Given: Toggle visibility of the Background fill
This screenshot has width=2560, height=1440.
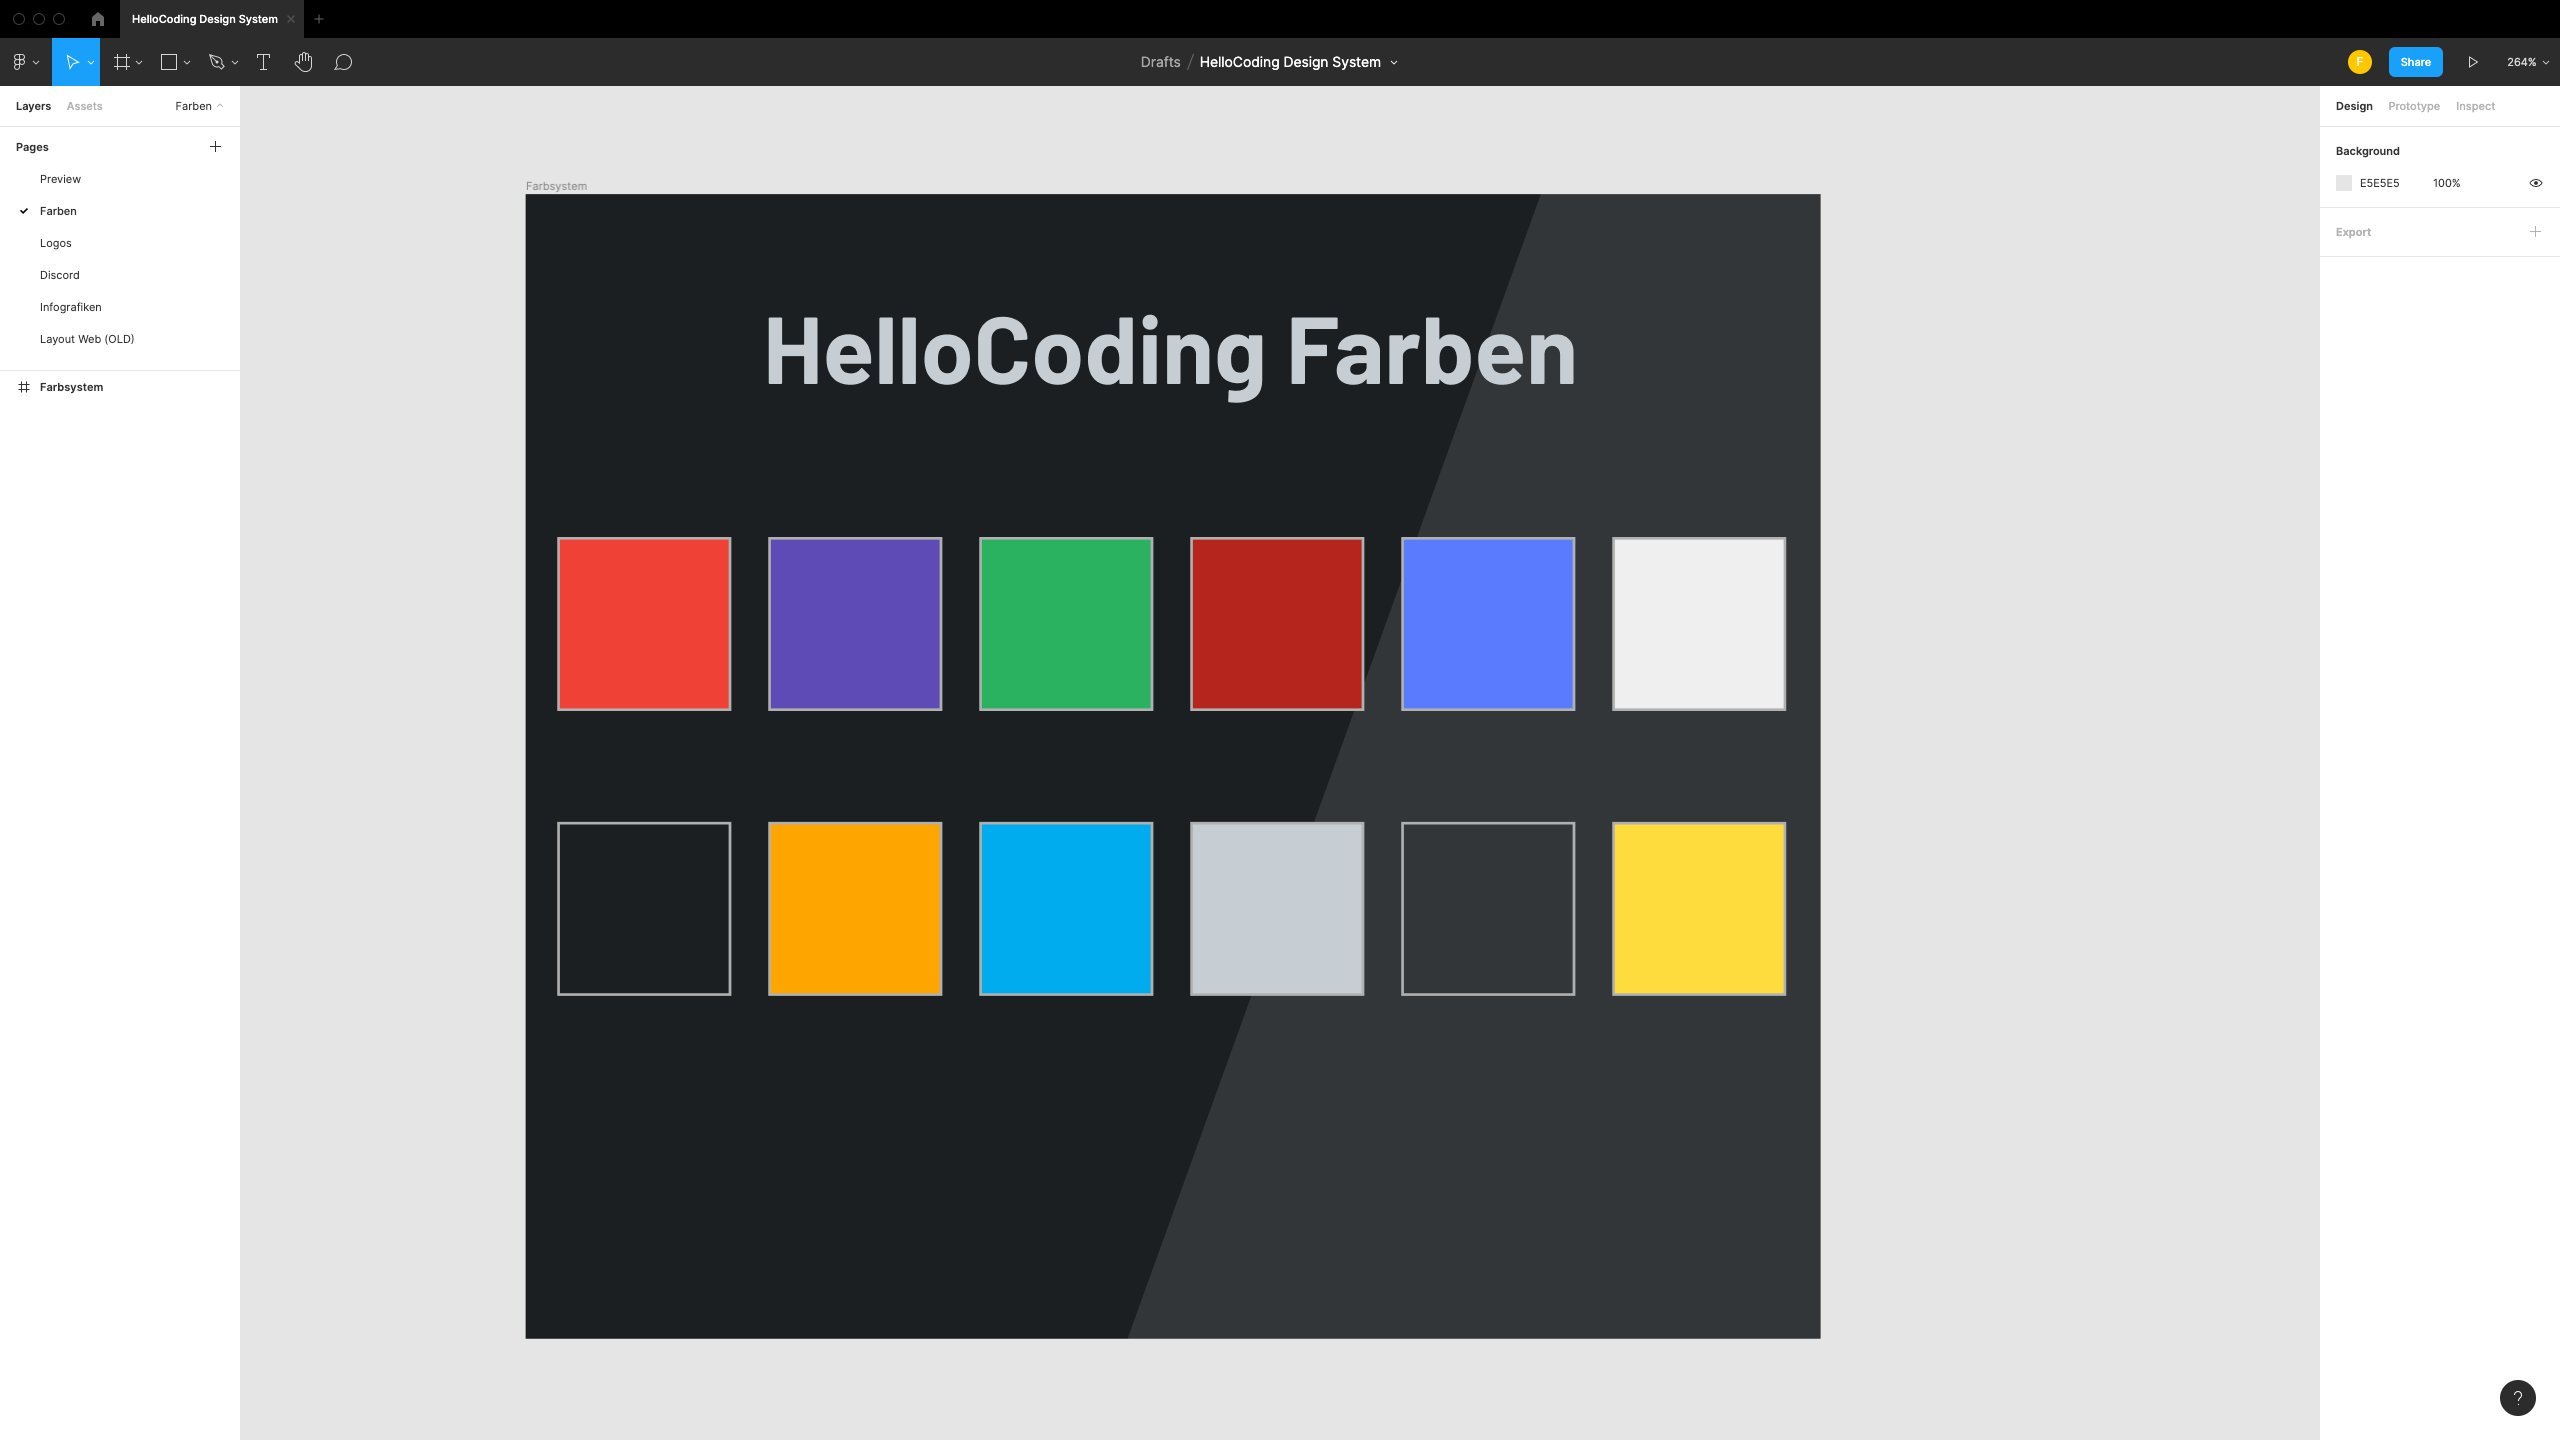Looking at the screenshot, I should coord(2535,182).
